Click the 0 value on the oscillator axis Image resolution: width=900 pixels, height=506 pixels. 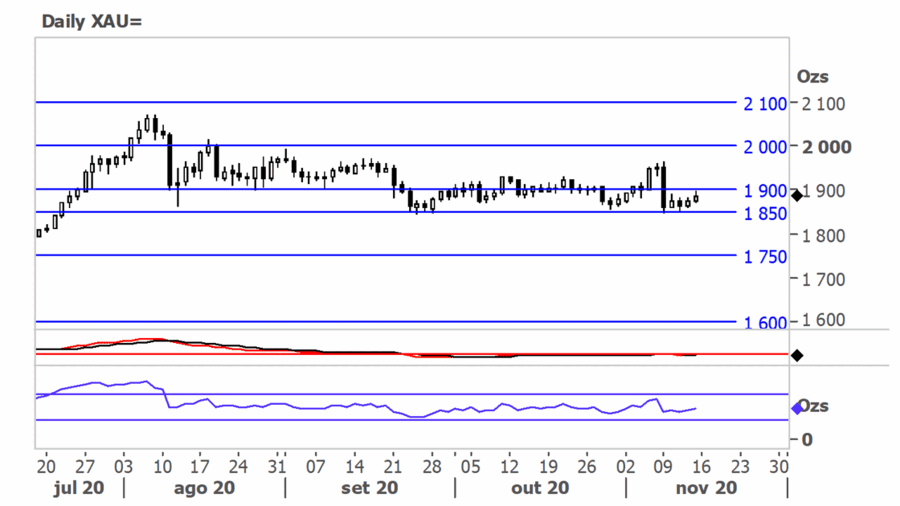click(x=807, y=439)
